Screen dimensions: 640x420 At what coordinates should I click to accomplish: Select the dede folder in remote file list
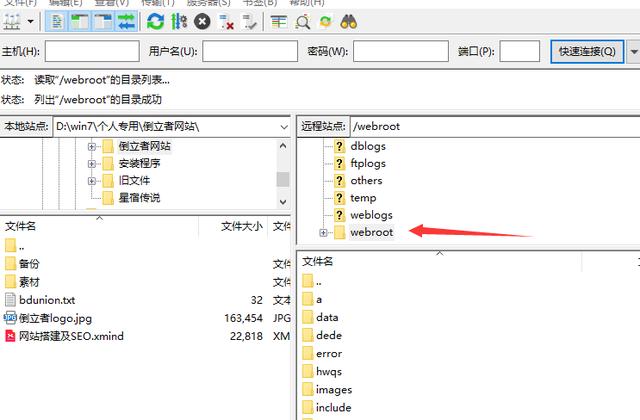329,335
